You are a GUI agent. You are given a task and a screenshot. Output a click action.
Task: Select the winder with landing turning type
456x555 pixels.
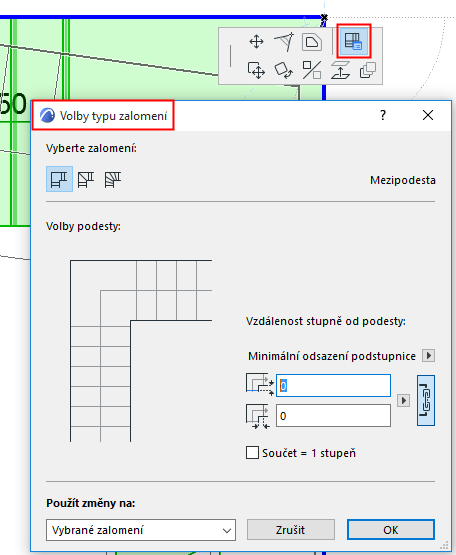coord(86,179)
